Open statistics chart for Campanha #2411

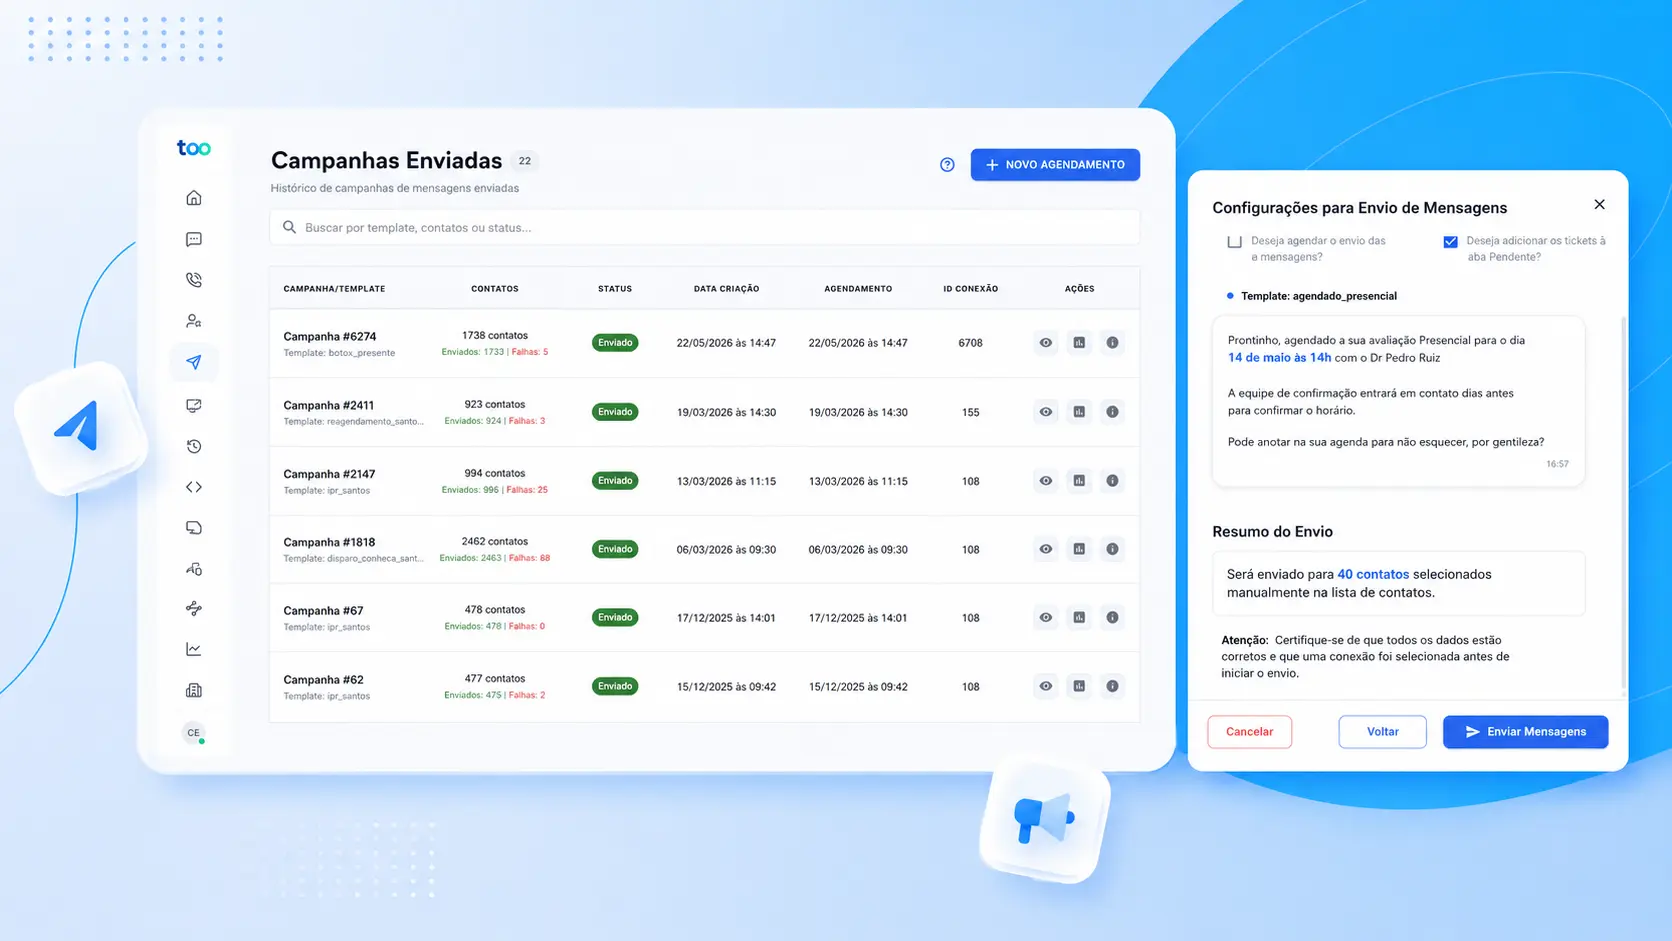pyautogui.click(x=1079, y=412)
